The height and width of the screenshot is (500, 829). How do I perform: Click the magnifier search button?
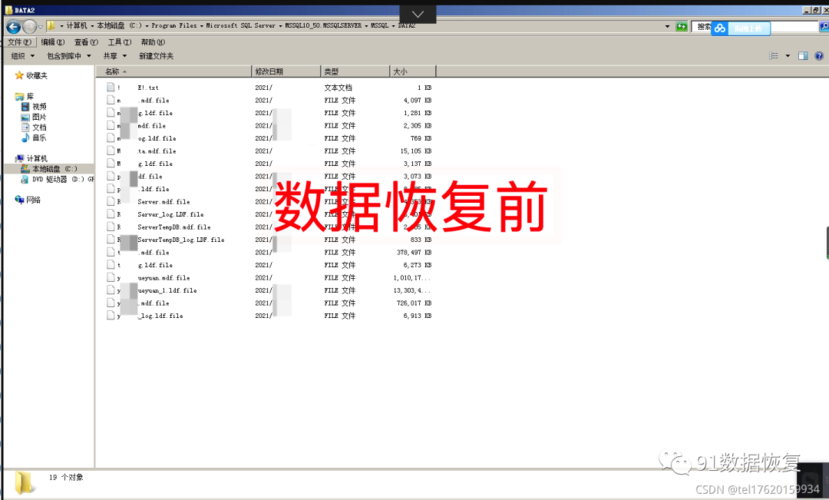tap(824, 26)
